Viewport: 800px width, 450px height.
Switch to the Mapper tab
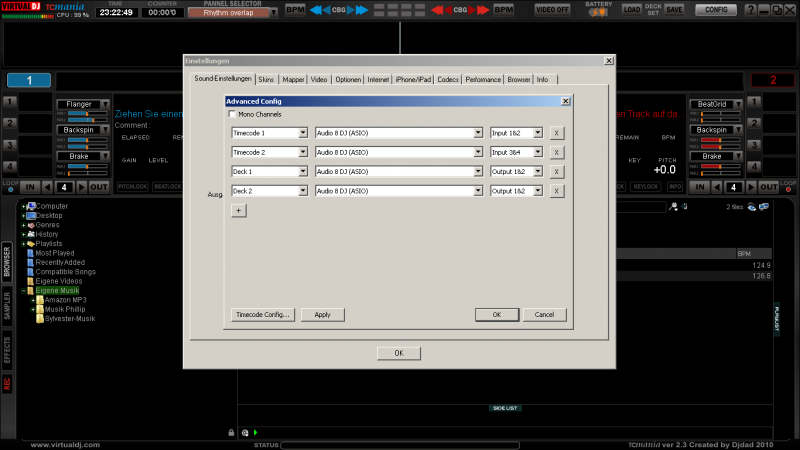(x=293, y=80)
